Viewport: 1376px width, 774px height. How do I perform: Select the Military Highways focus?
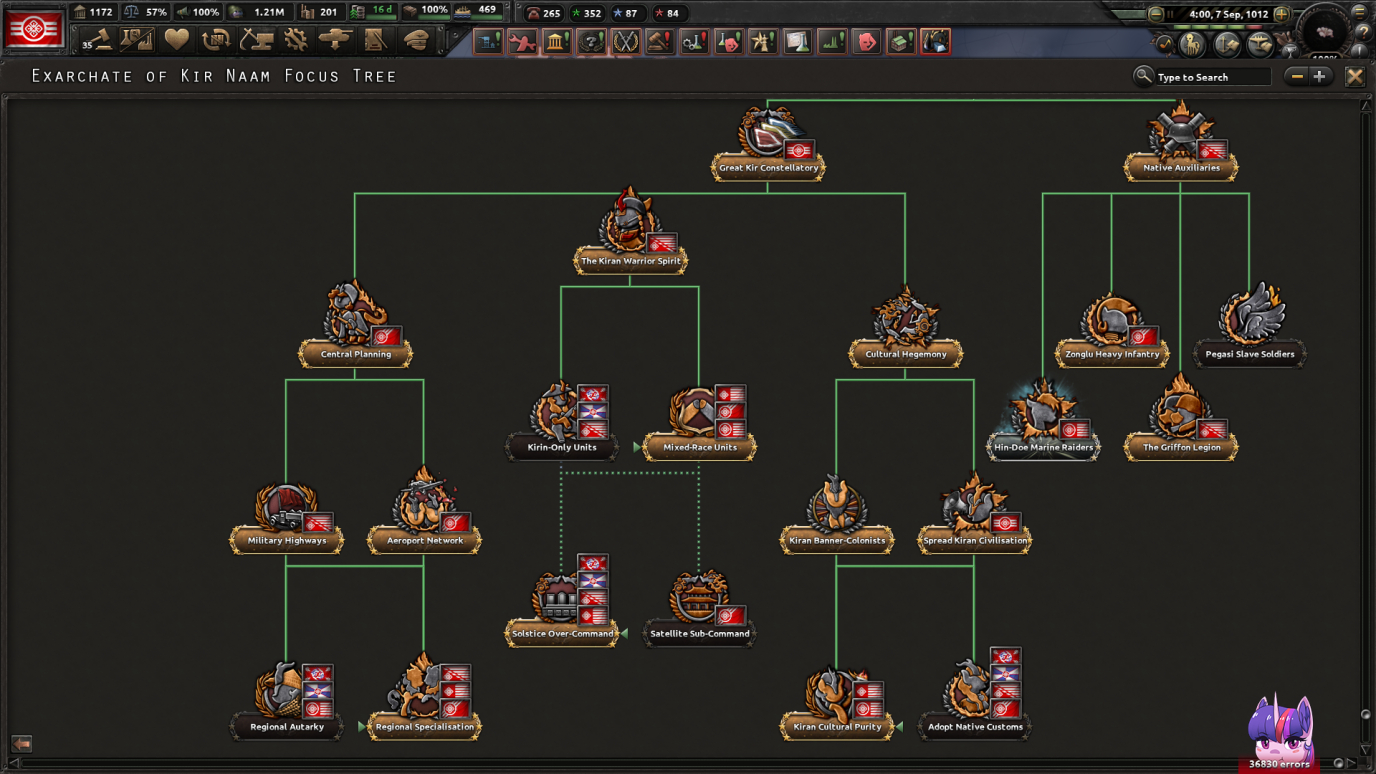point(286,518)
